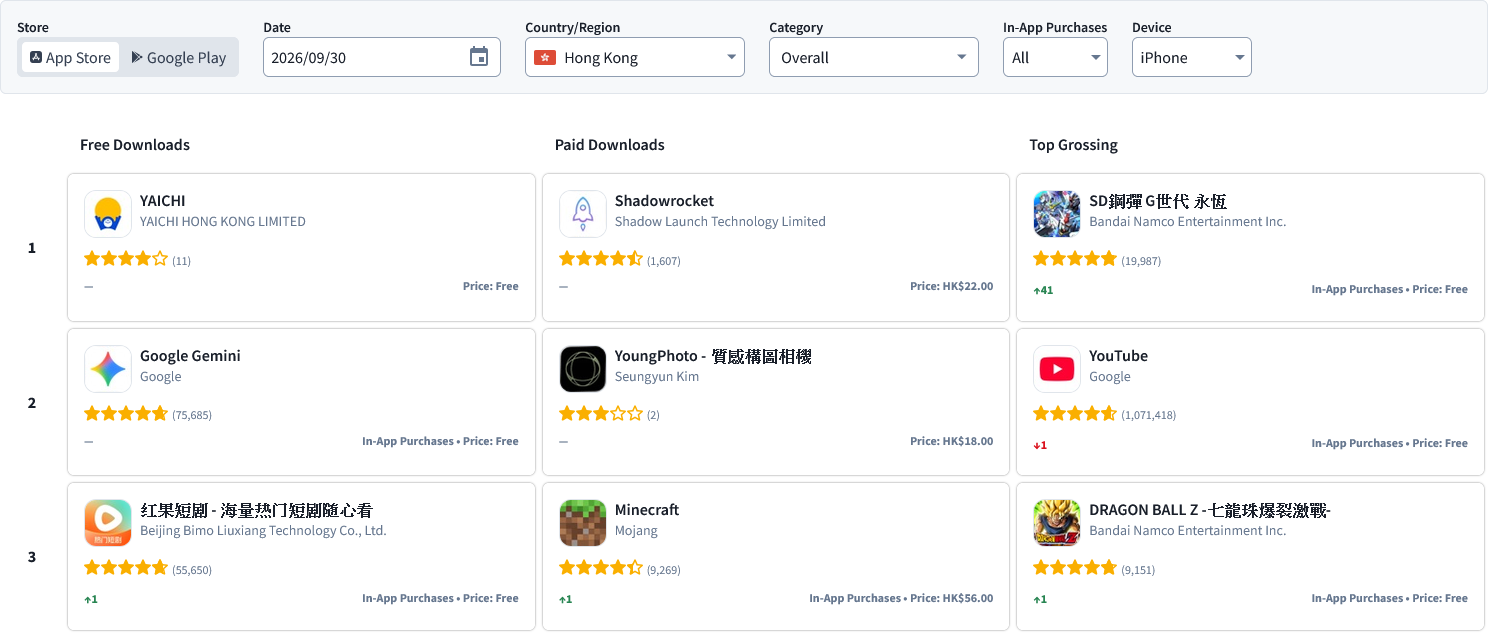Image resolution: width=1489 pixels, height=635 pixels.
Task: Expand the Country/Region Hong Kong dropdown
Action: coord(635,57)
